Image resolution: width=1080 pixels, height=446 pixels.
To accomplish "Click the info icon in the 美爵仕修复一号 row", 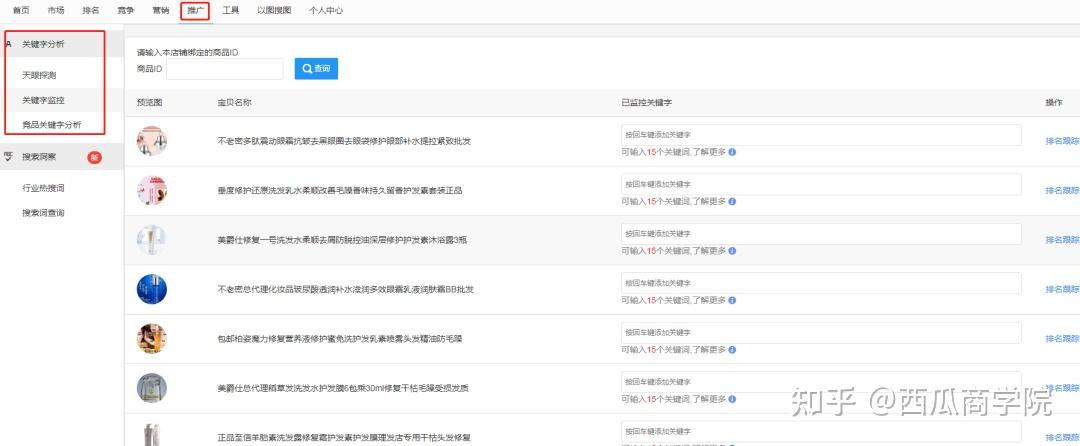I will [732, 251].
